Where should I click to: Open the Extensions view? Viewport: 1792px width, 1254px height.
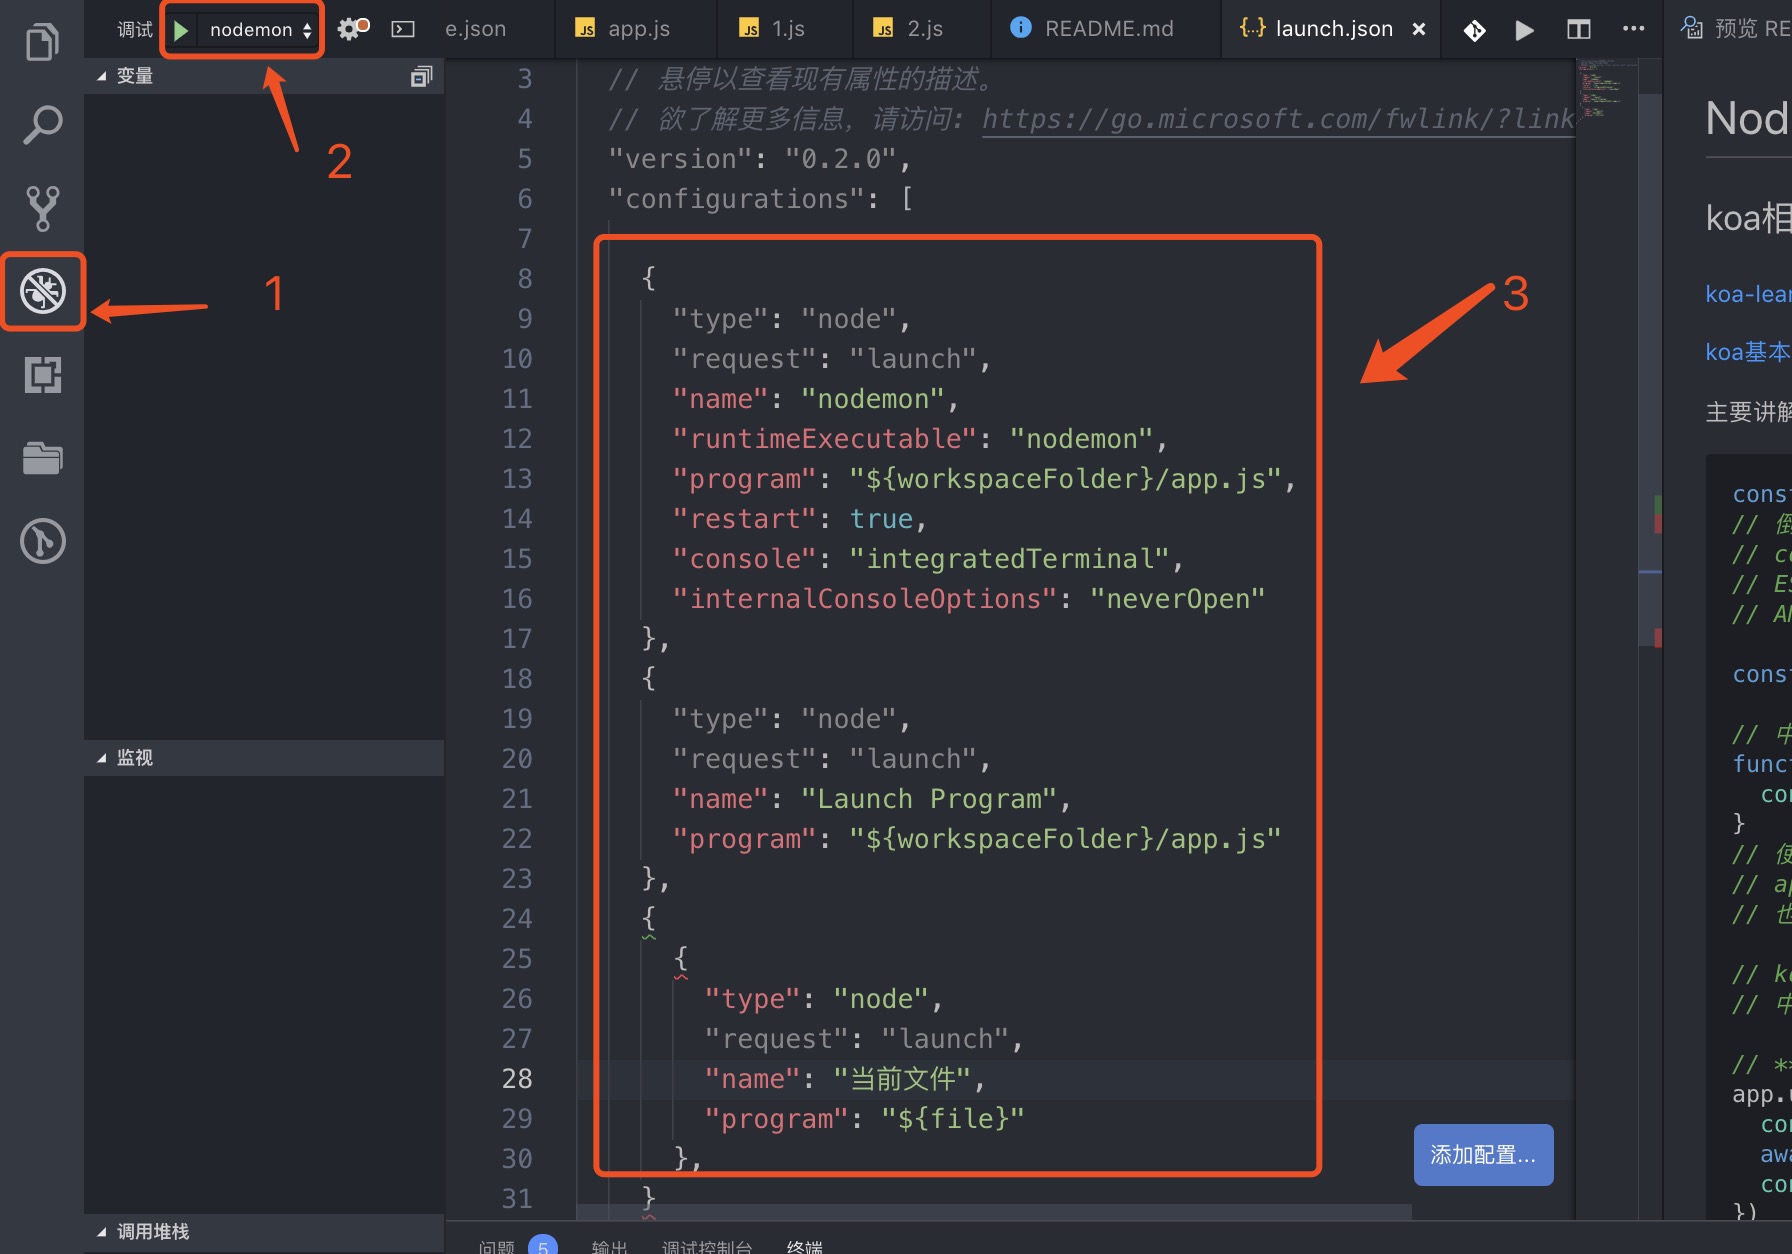(42, 375)
